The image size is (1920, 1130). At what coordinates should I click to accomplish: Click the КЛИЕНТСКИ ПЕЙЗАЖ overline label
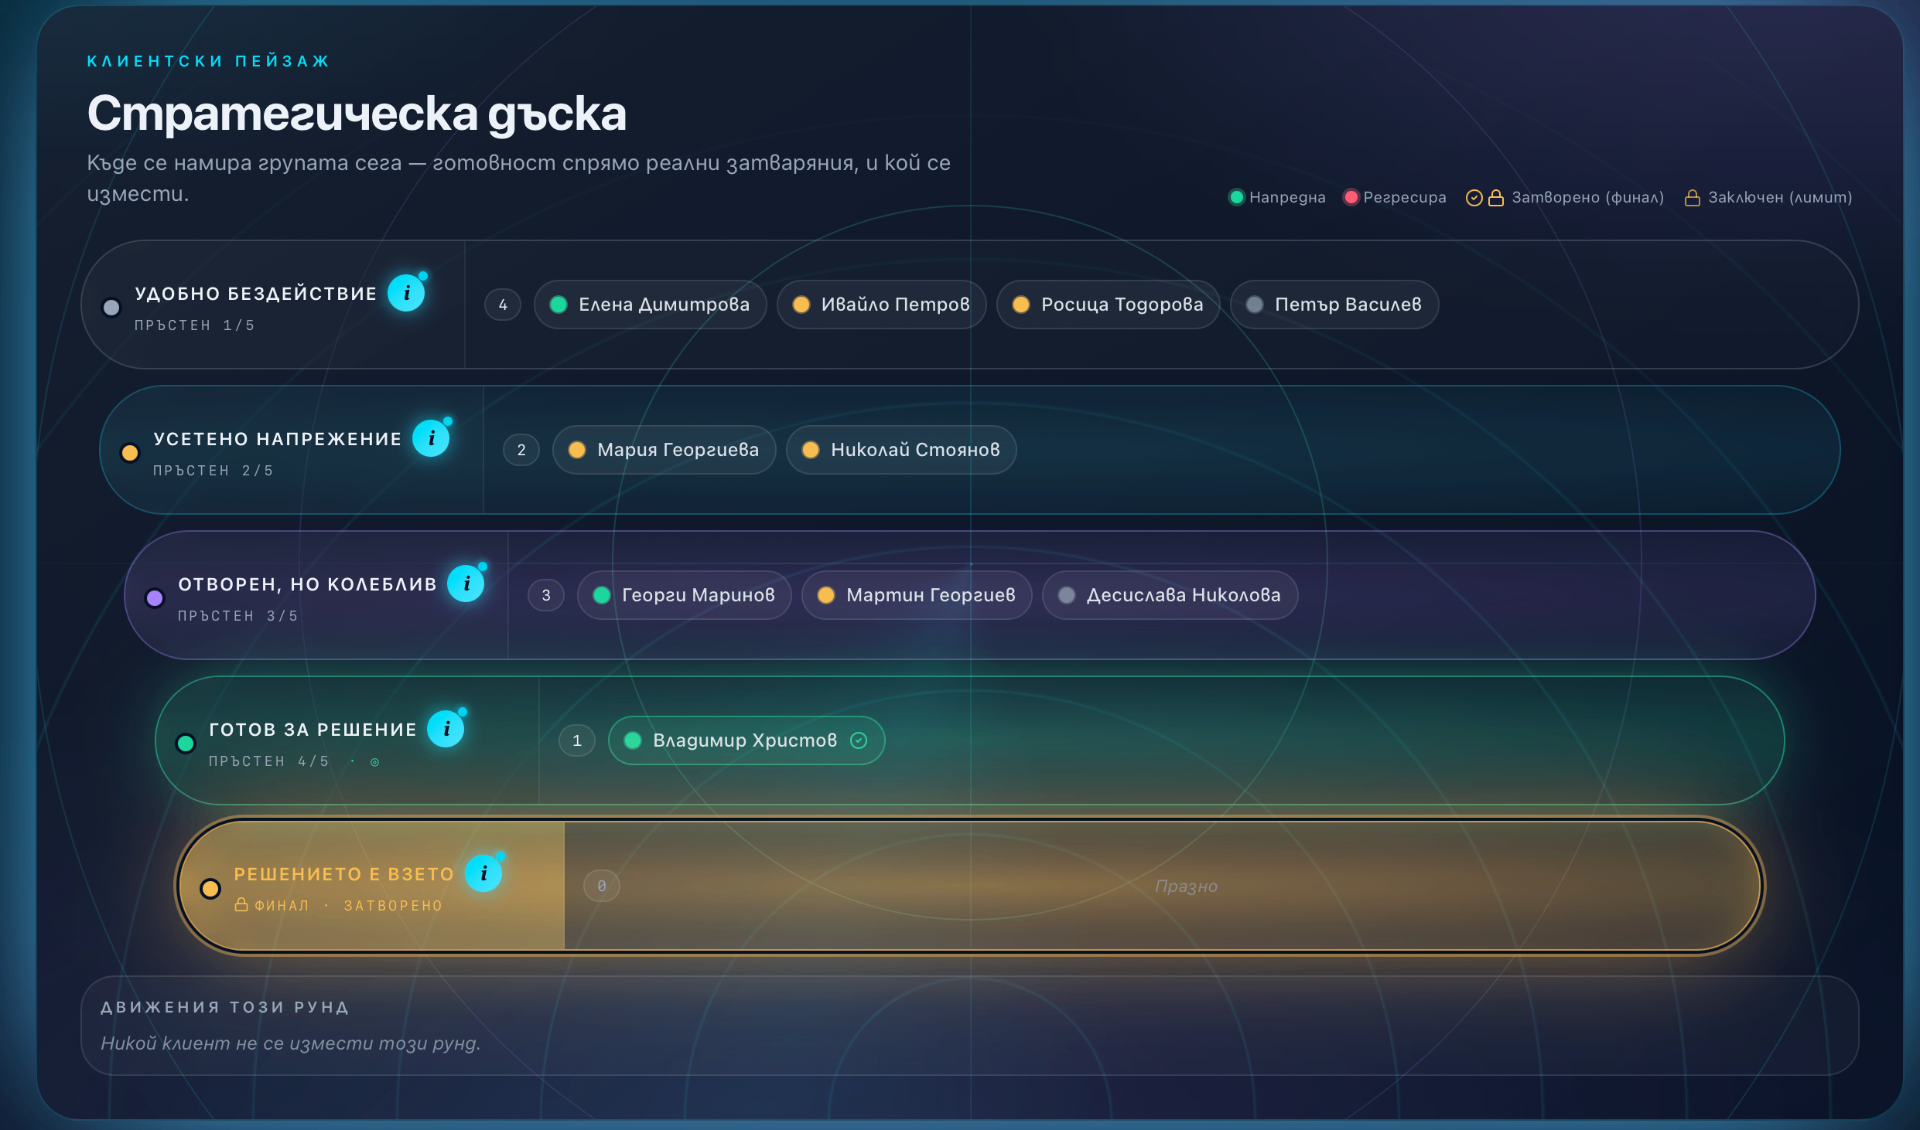[209, 61]
